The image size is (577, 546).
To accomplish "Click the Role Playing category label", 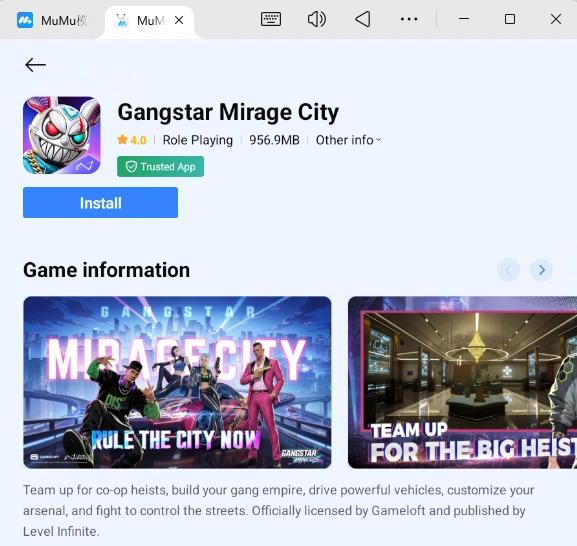I will tap(198, 140).
